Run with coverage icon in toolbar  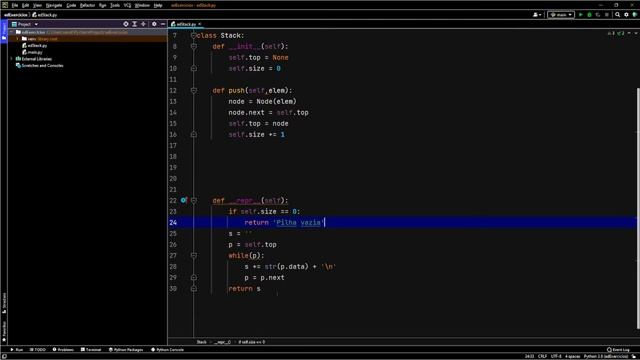pos(598,15)
